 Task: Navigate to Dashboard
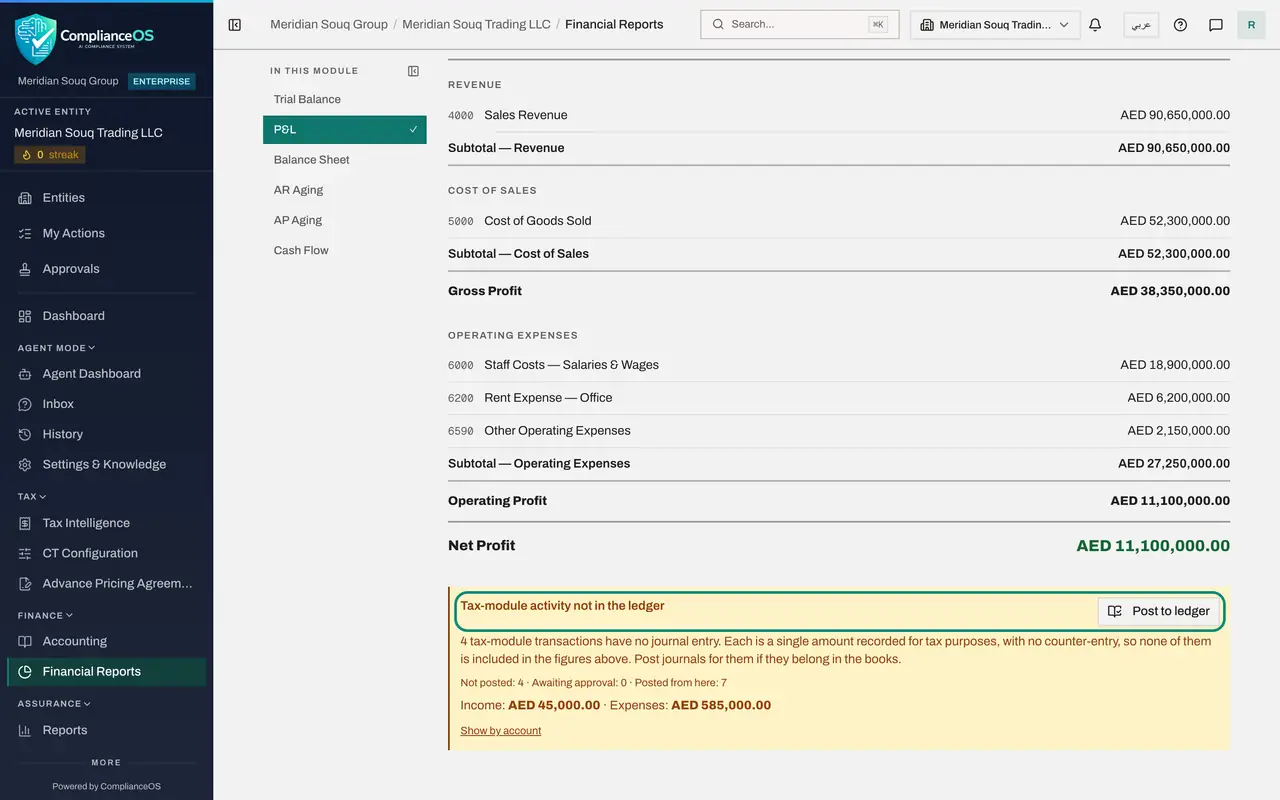click(x=106, y=316)
